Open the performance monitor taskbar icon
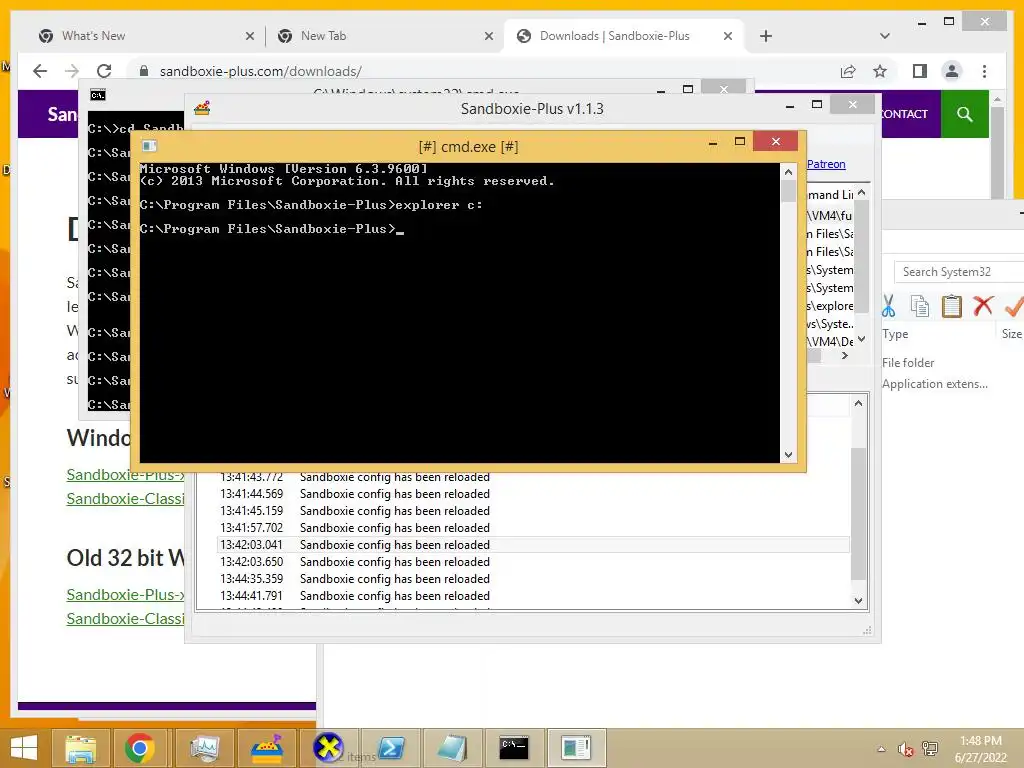1024x768 pixels. pyautogui.click(x=205, y=748)
